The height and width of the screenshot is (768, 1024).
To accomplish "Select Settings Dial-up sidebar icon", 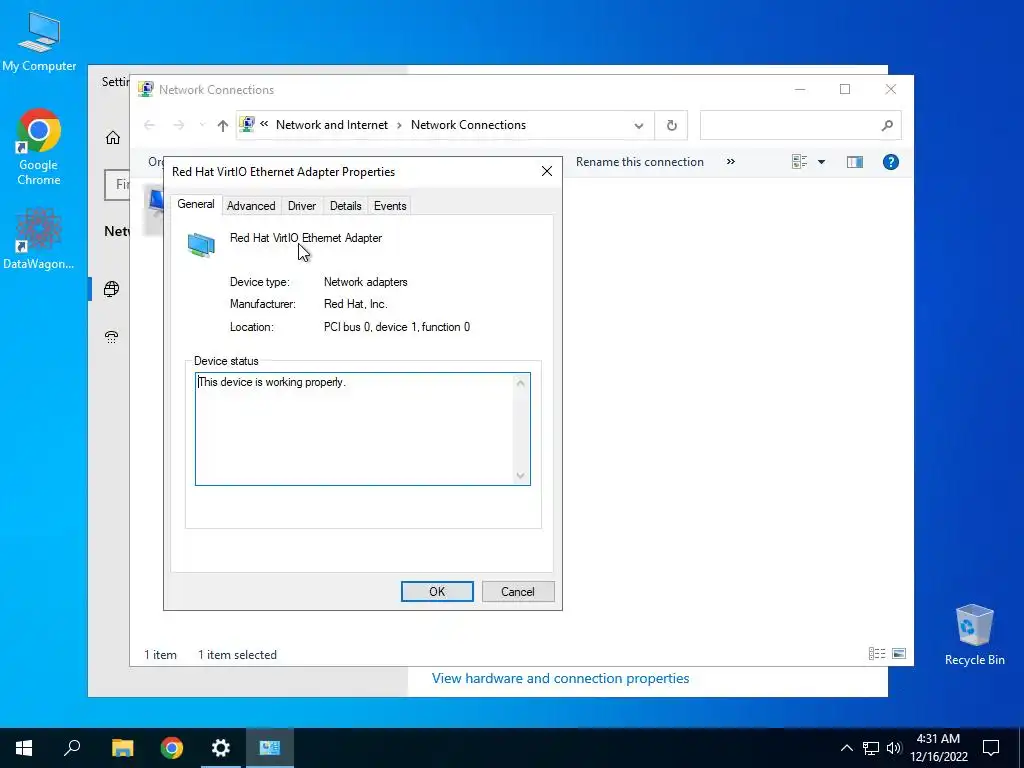I will pyautogui.click(x=112, y=337).
